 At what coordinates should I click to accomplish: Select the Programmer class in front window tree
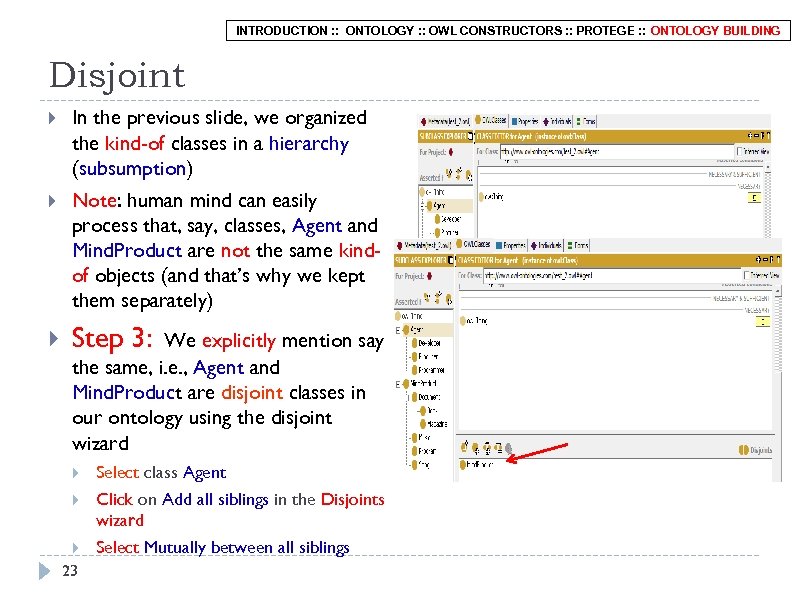pyautogui.click(x=428, y=370)
